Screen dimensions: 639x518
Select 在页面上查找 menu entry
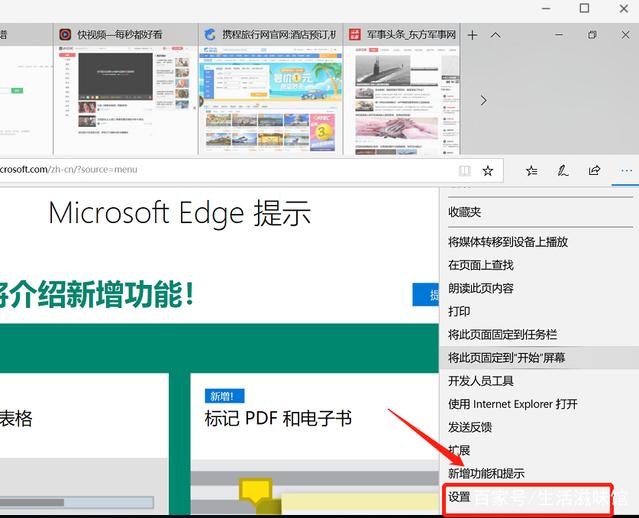(x=481, y=265)
